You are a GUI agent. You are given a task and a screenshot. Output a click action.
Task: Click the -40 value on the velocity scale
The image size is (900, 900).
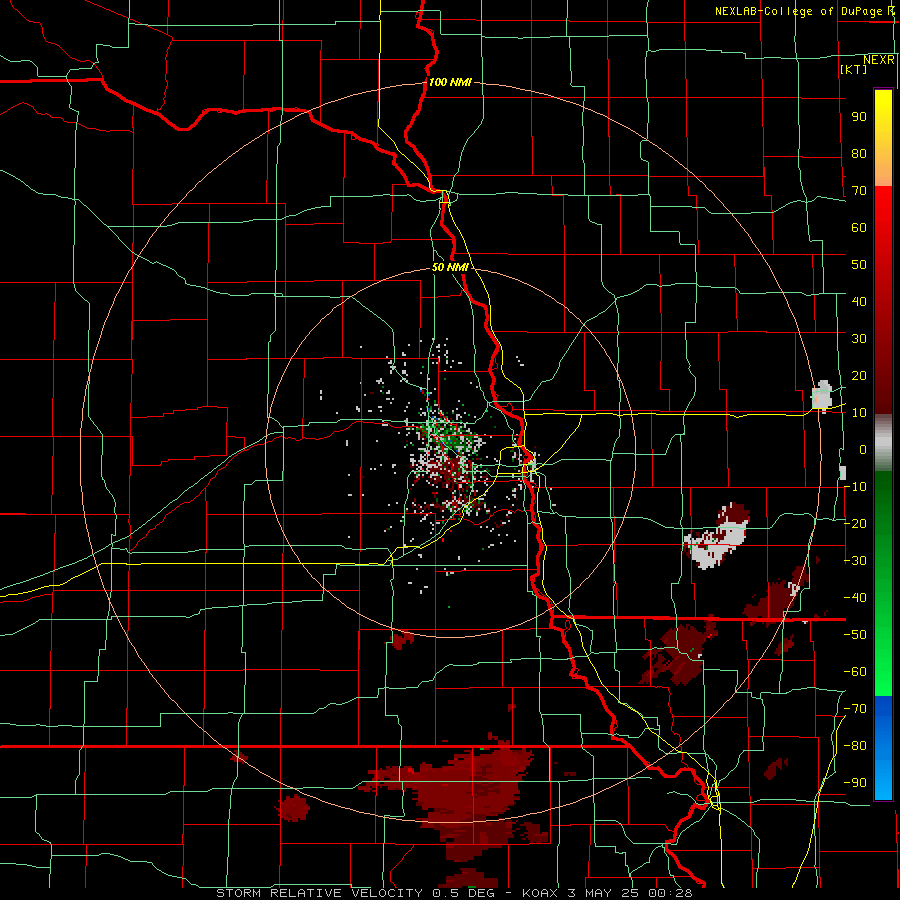point(855,598)
